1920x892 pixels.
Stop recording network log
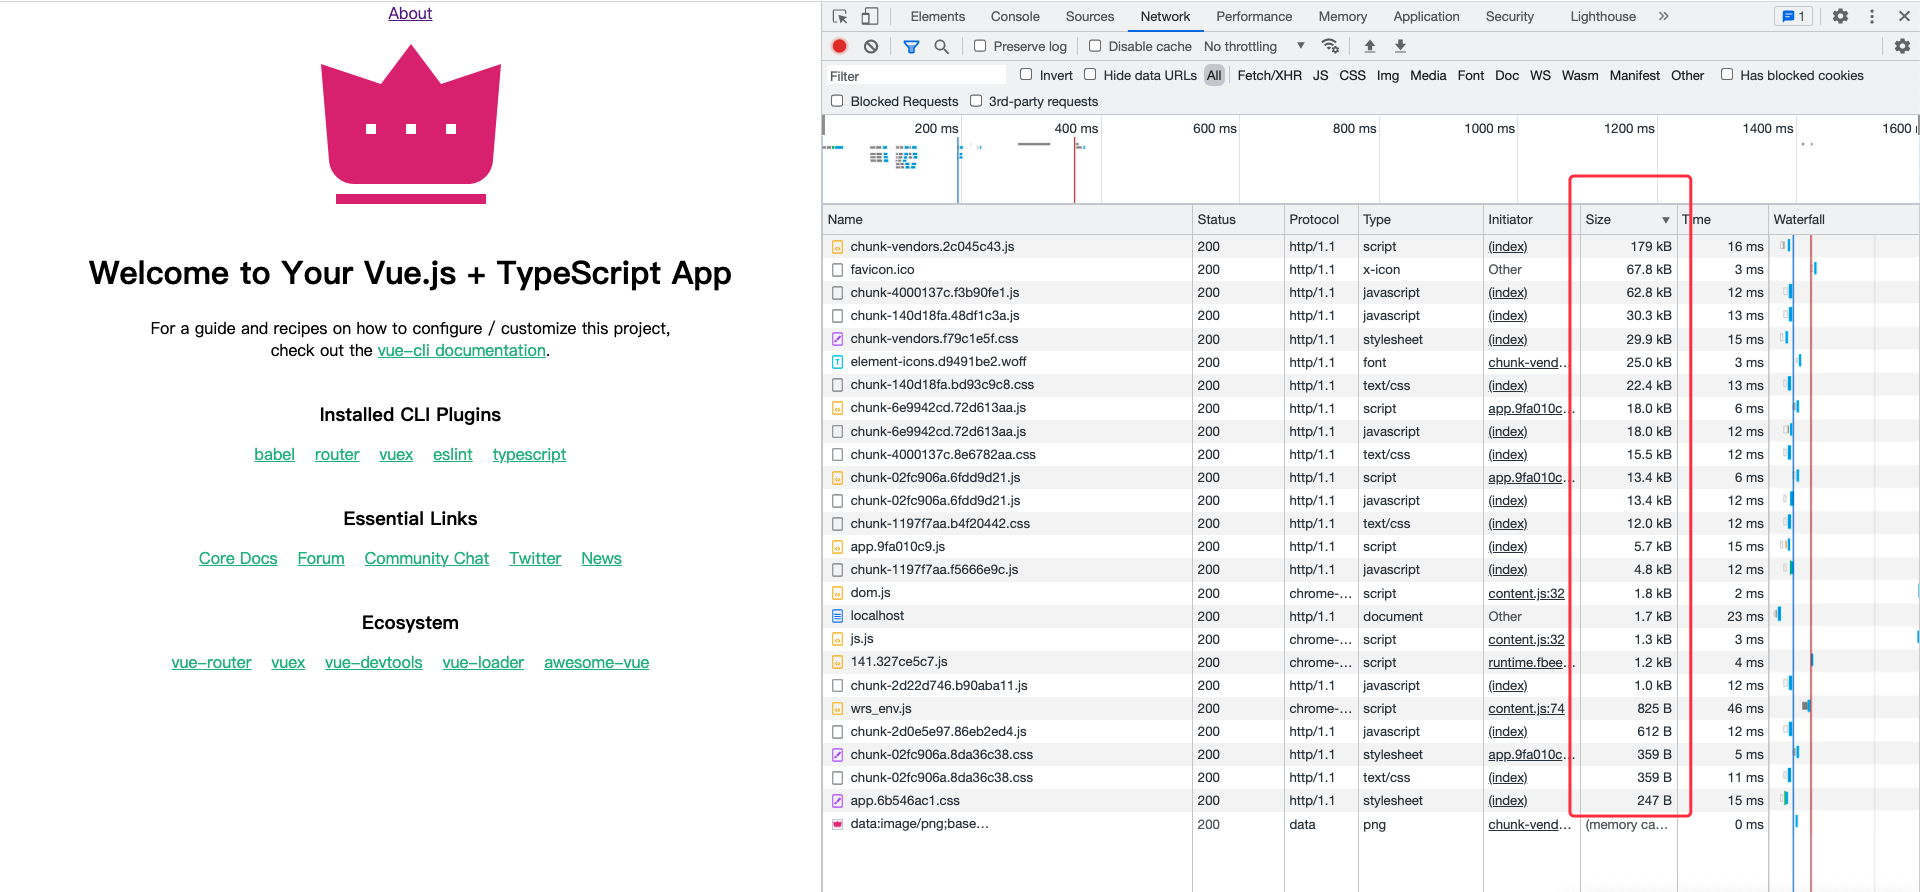pos(840,46)
